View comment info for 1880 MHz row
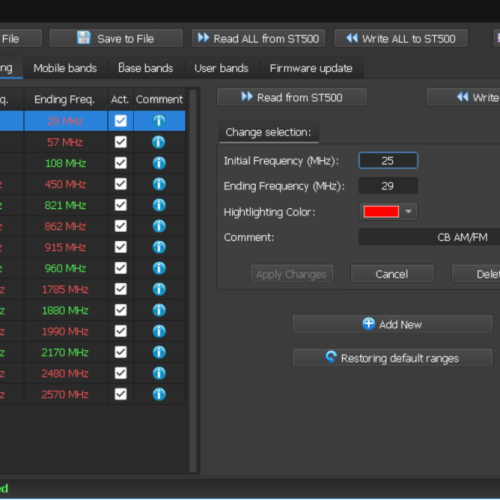The width and height of the screenshot is (500, 500). 159,310
